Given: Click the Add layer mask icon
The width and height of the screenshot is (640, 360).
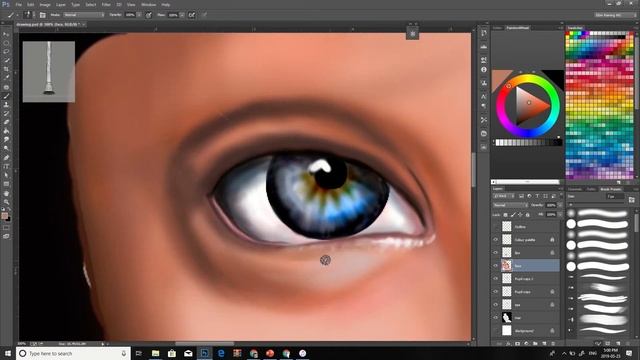Looking at the screenshot, I should (x=518, y=344).
